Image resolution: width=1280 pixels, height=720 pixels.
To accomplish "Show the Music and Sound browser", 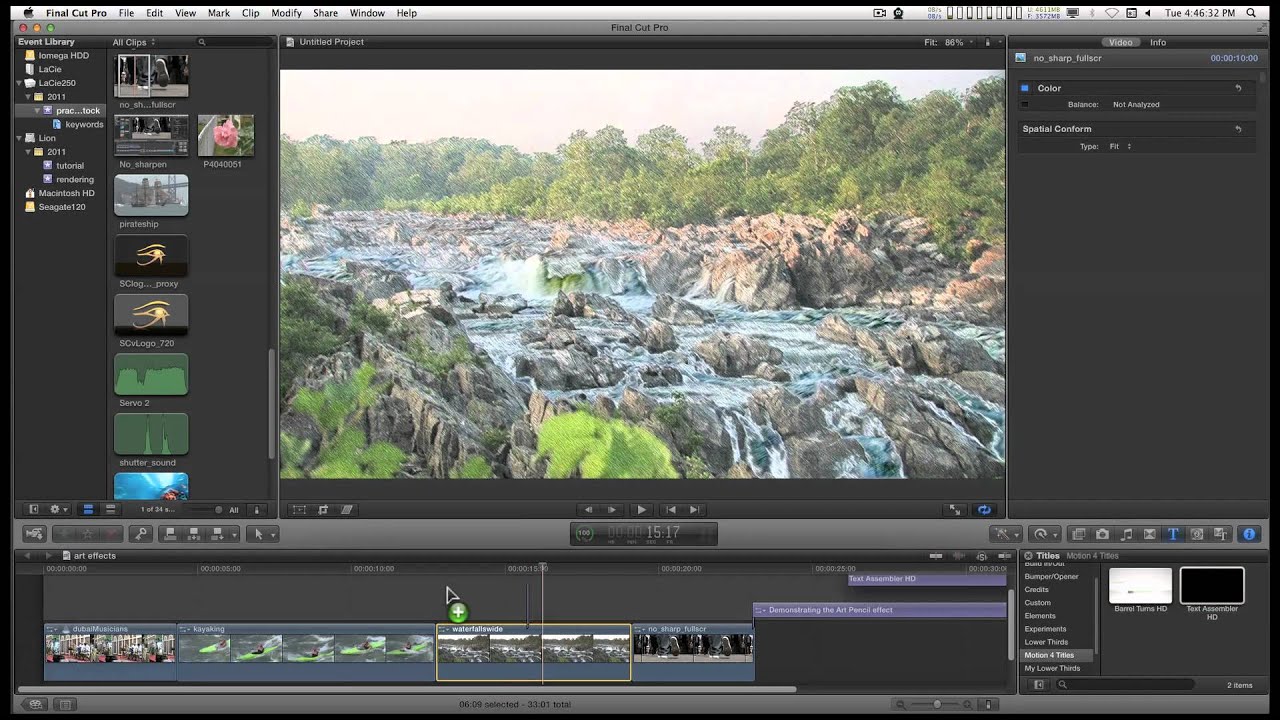I will 1126,534.
